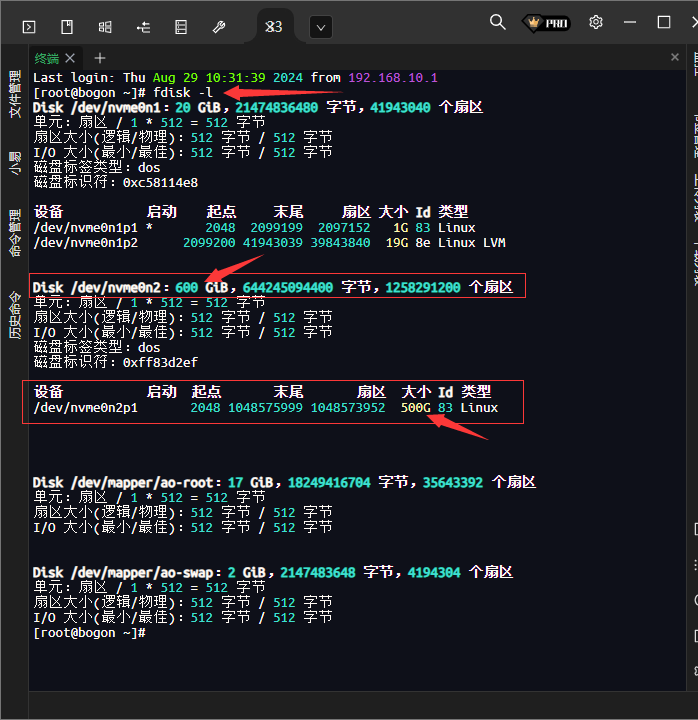The width and height of the screenshot is (698, 720).
Task: Add a new terminal tab with plus
Action: [x=100, y=58]
